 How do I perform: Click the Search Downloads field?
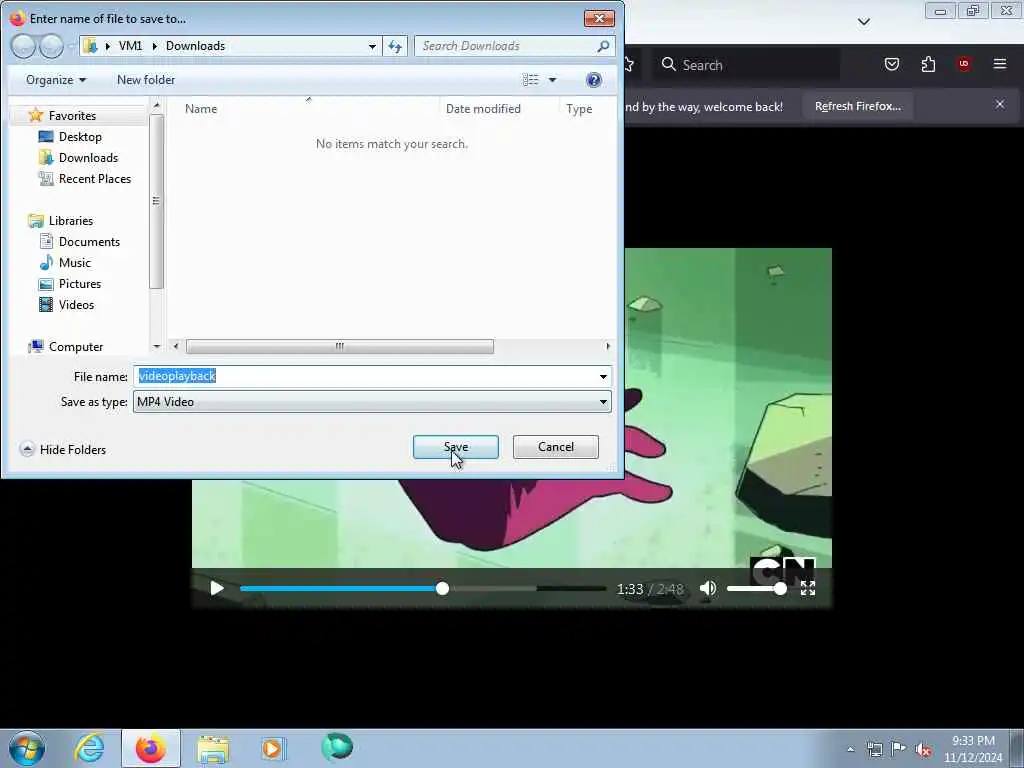[506, 46]
